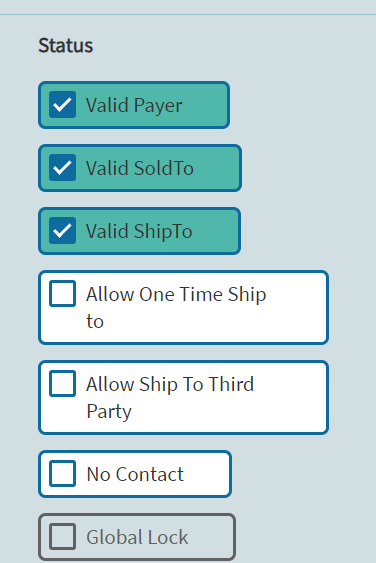
Task: Select the Valid SoldTo label text
Action: pos(140,168)
